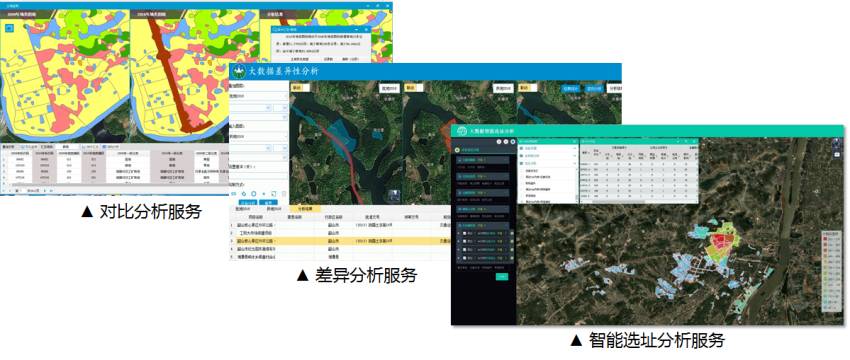This screenshot has height=360, width=850.
Task: Click the map thumbnail switcher on satellite view
Action: point(394,196)
